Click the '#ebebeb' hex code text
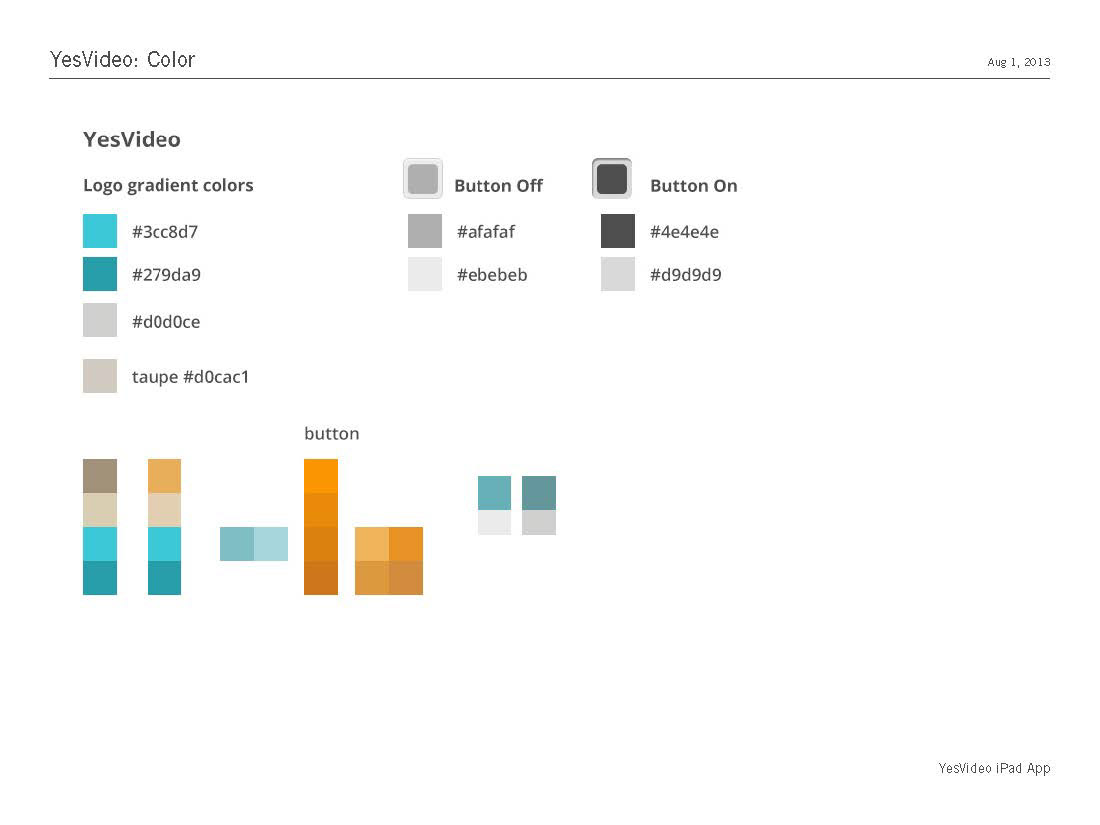The height and width of the screenshot is (825, 1100). point(492,274)
